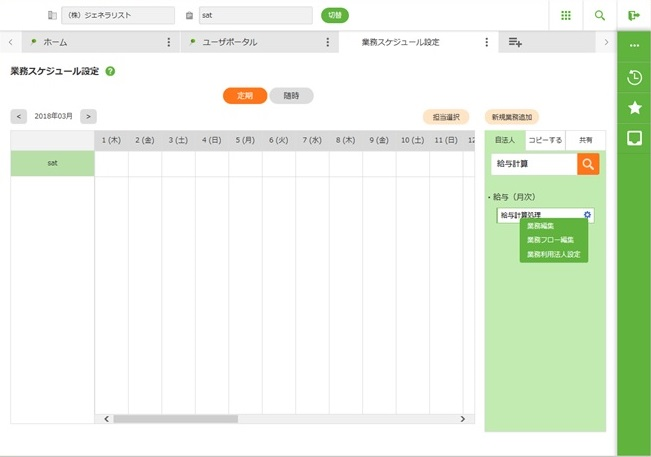Screen dimensions: 651x457
Task: Click the horizontal scrollbar under the calendar
Action: pos(175,419)
